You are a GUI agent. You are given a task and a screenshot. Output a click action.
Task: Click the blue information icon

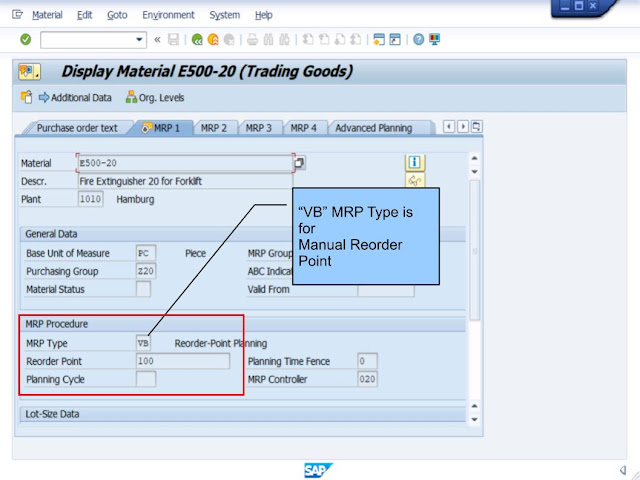(x=415, y=162)
